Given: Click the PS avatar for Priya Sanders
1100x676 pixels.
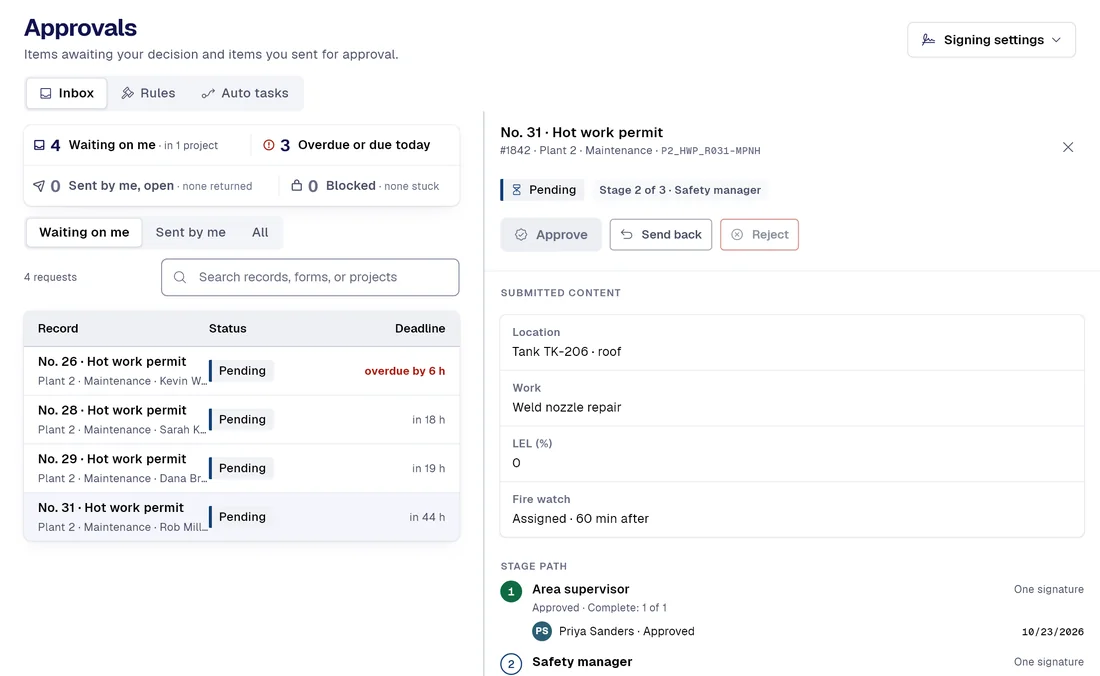Looking at the screenshot, I should coord(542,631).
